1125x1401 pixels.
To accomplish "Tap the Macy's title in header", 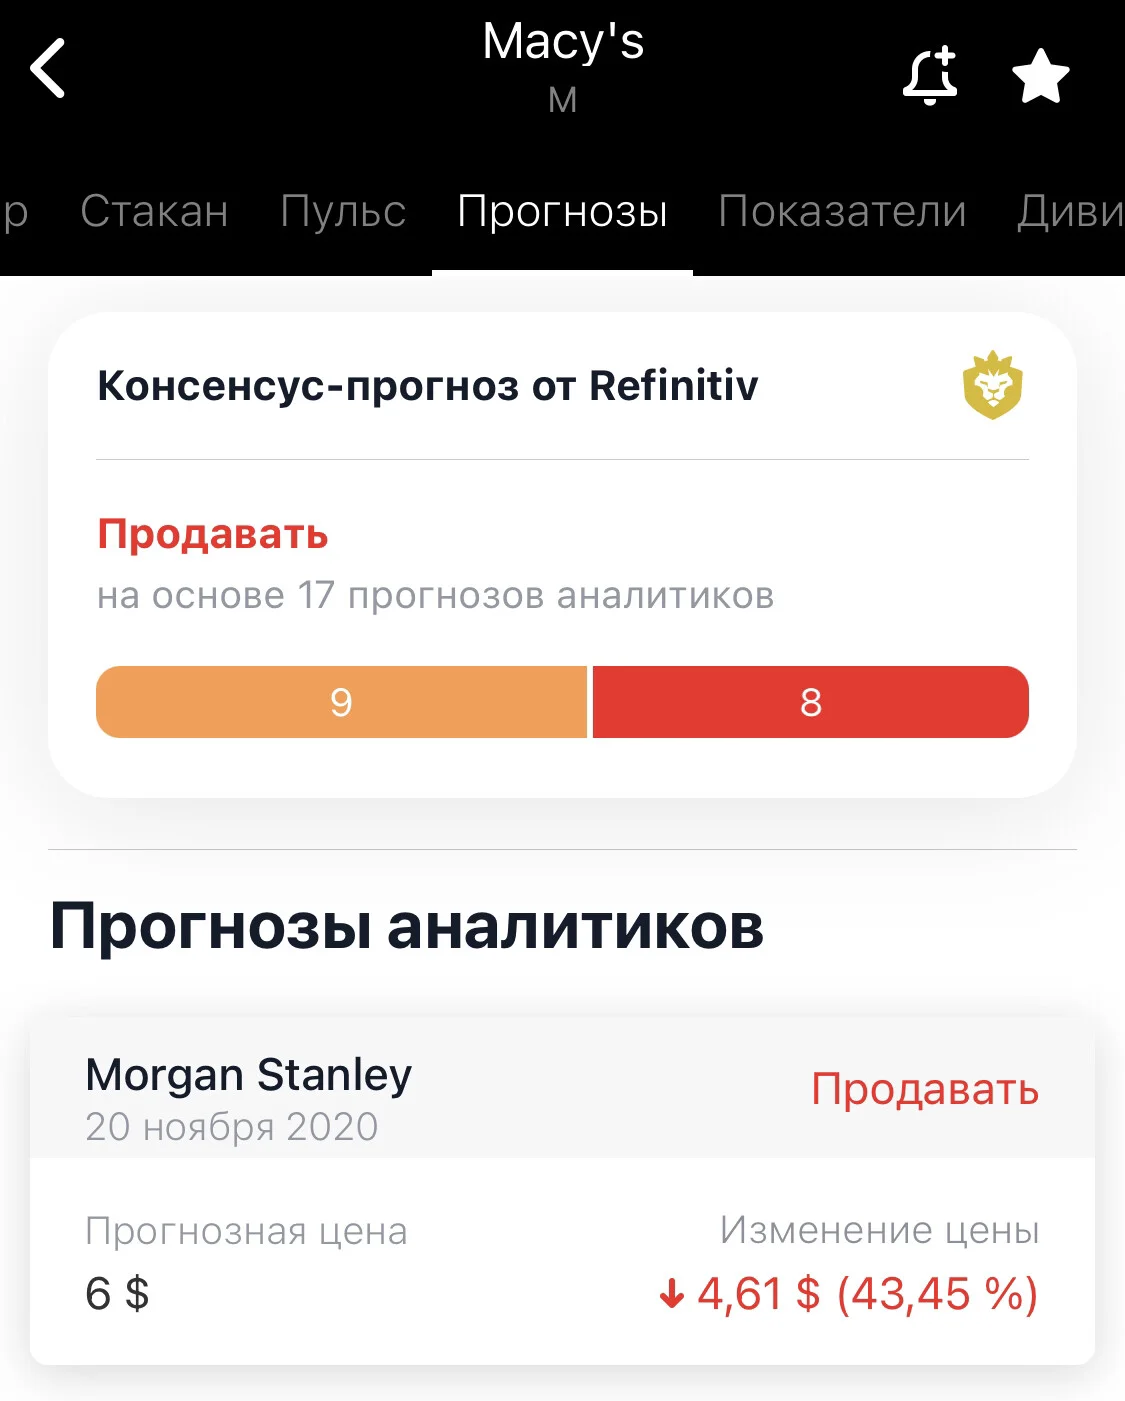I will tap(563, 42).
